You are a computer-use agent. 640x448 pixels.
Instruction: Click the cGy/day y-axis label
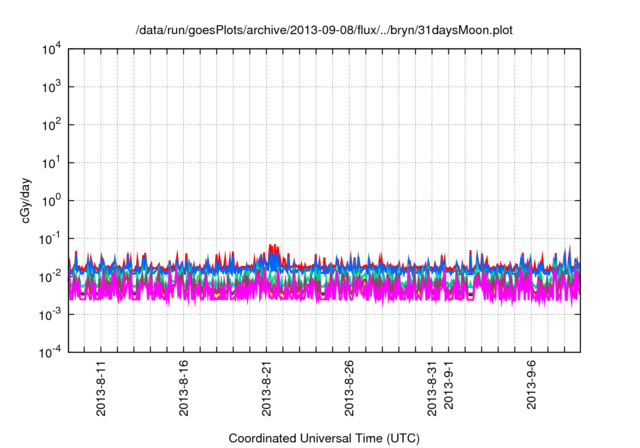coord(30,200)
